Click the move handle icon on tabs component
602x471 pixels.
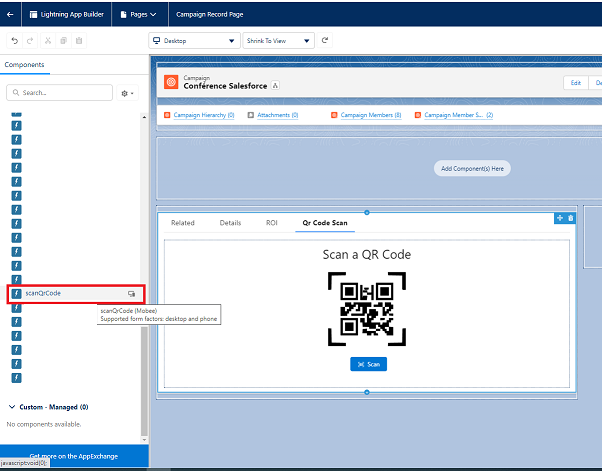(560, 218)
